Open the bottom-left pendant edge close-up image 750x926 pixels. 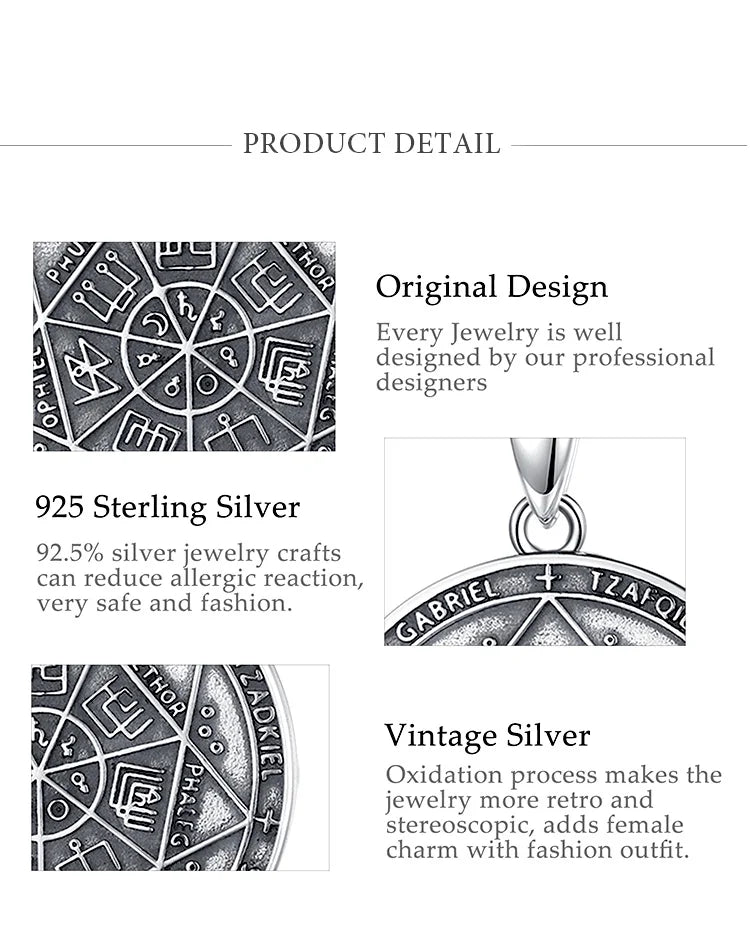click(180, 767)
